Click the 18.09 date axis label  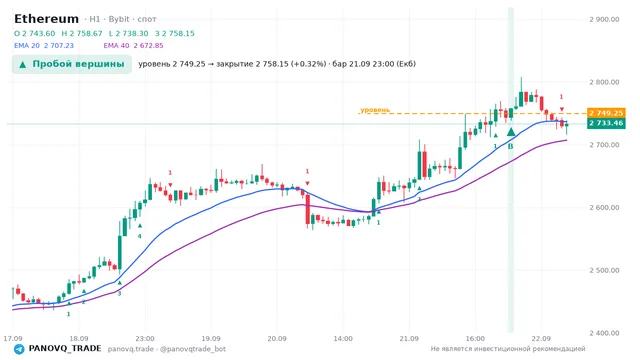coord(79,339)
